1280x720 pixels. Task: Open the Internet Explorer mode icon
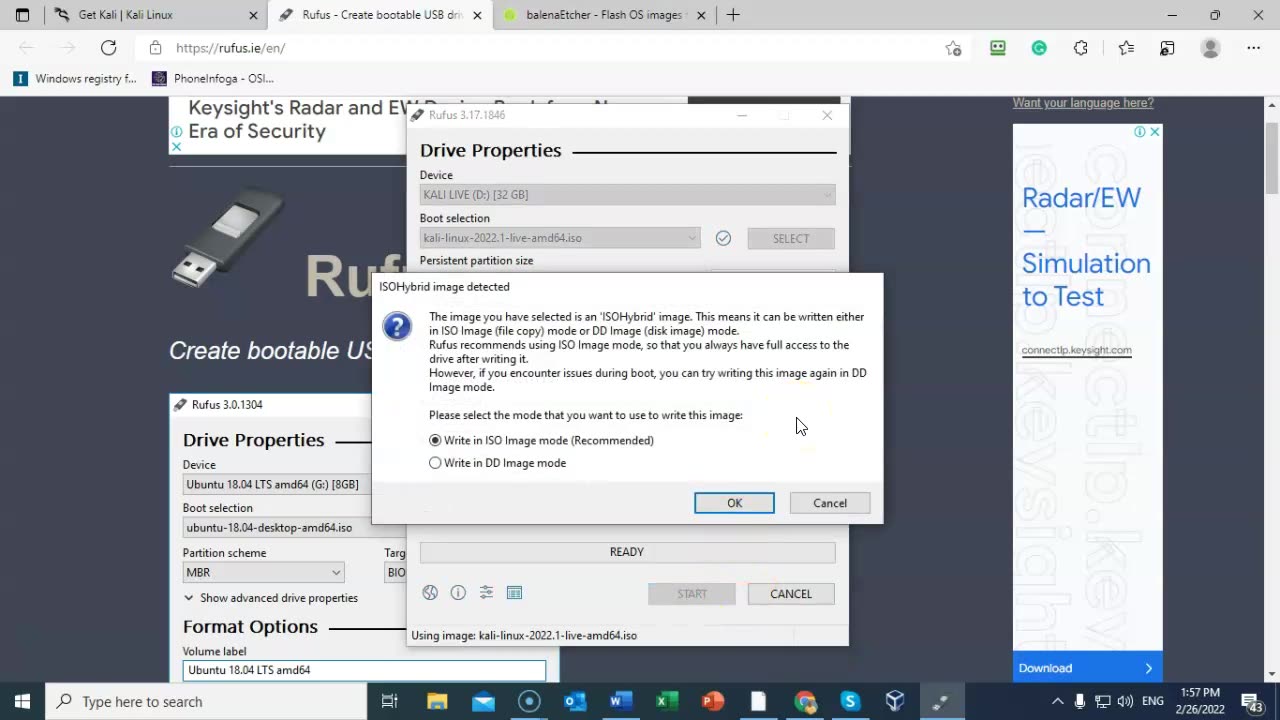click(x=1167, y=48)
